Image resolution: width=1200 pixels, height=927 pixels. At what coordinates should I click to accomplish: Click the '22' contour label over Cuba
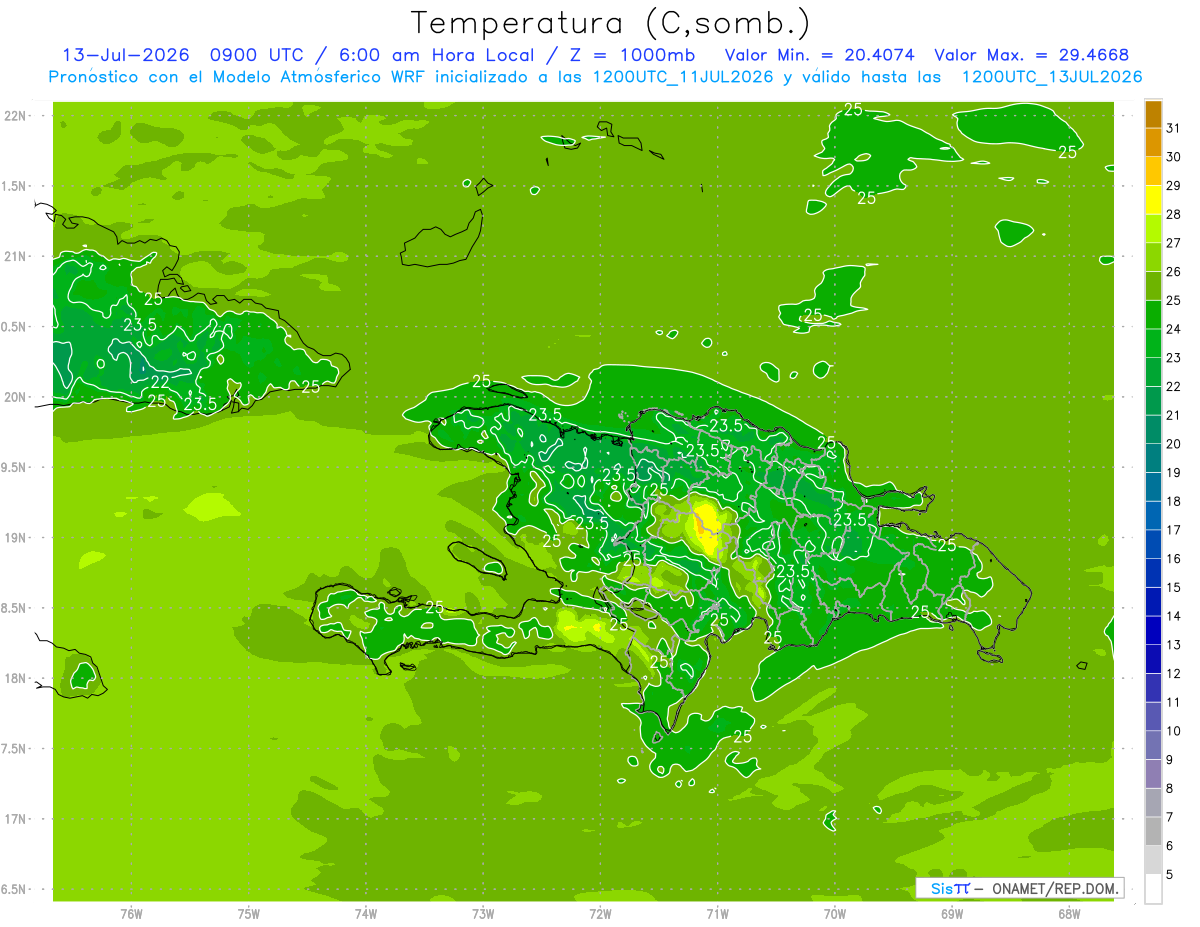coord(160,382)
